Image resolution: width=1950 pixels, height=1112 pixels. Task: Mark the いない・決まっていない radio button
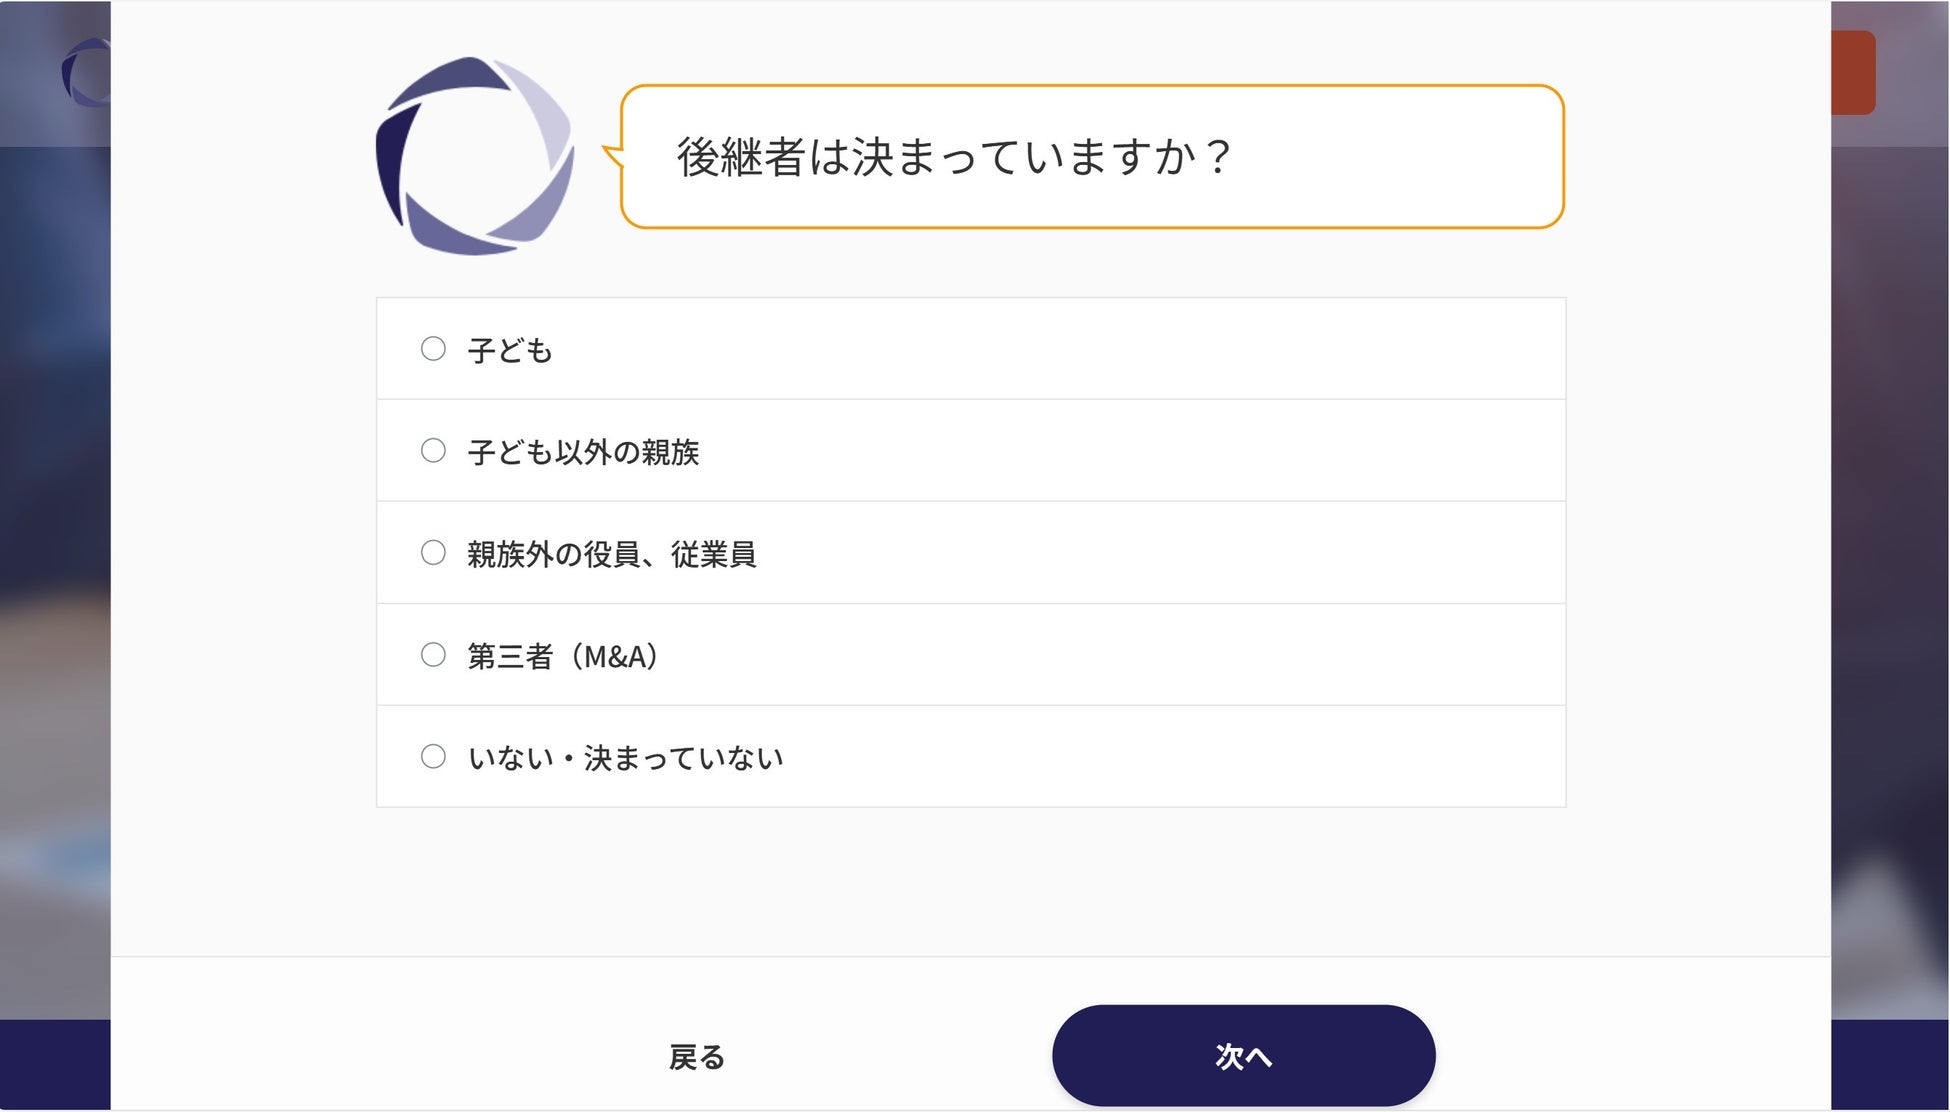click(x=433, y=757)
